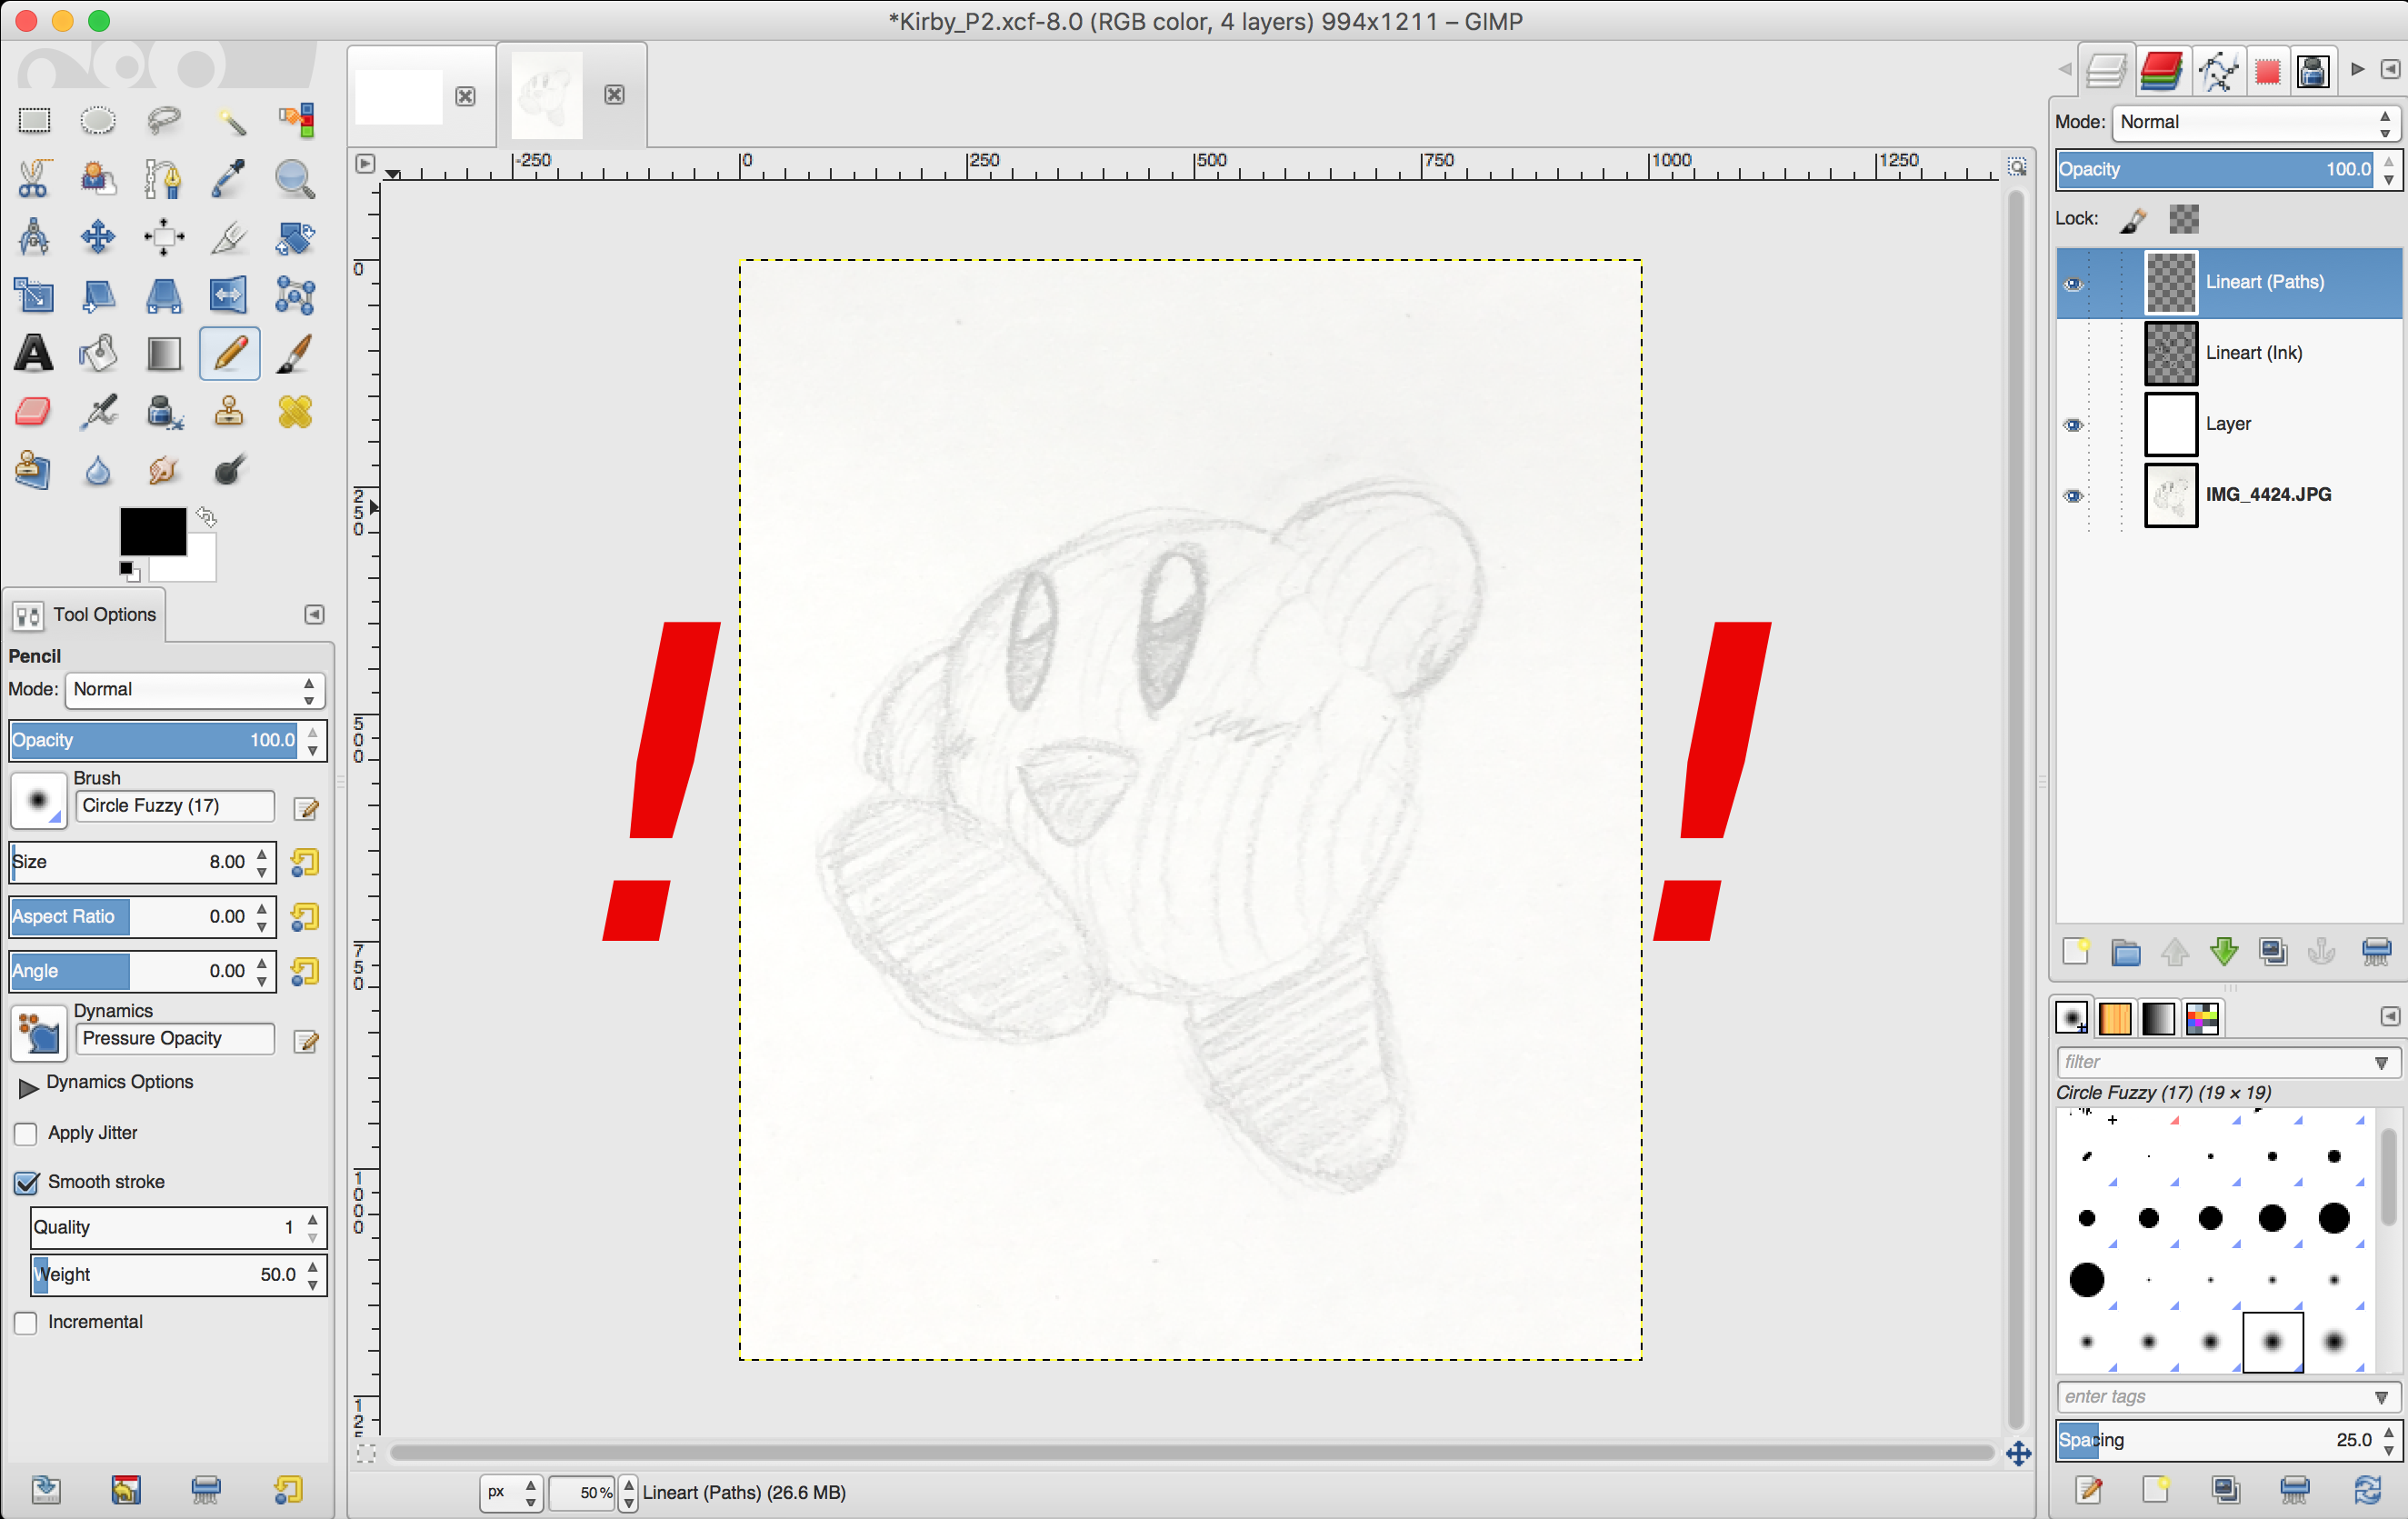
Task: Edit the Circle Fuzzy brush
Action: click(x=306, y=809)
